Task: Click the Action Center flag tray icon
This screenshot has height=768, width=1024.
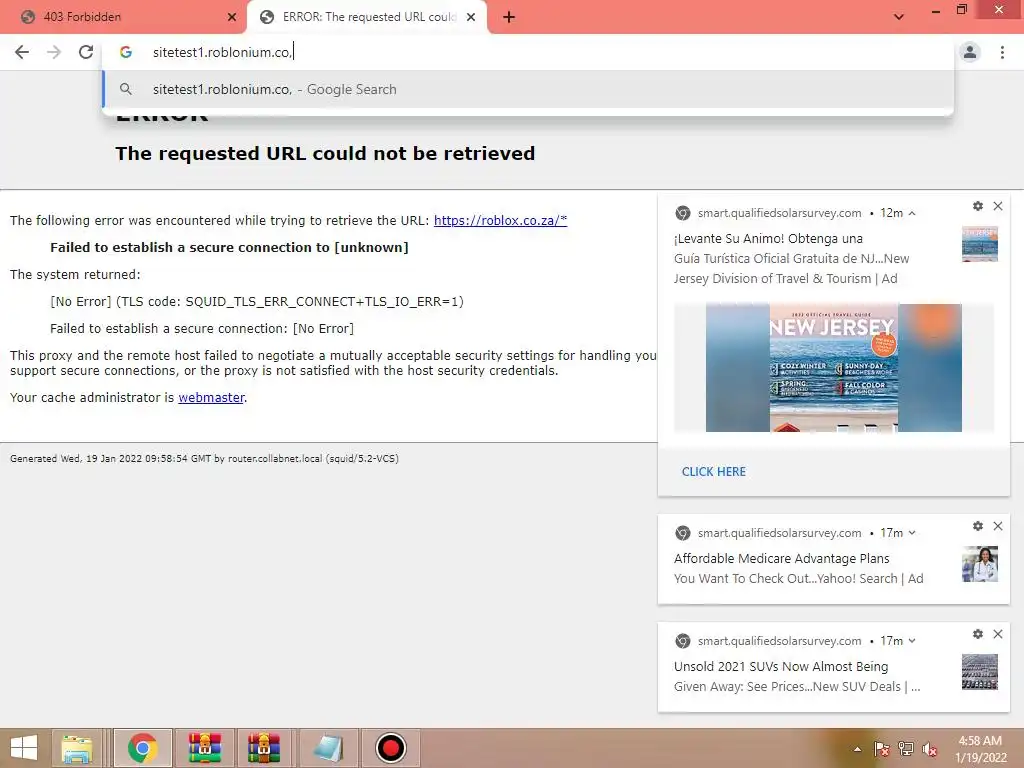Action: click(x=881, y=749)
